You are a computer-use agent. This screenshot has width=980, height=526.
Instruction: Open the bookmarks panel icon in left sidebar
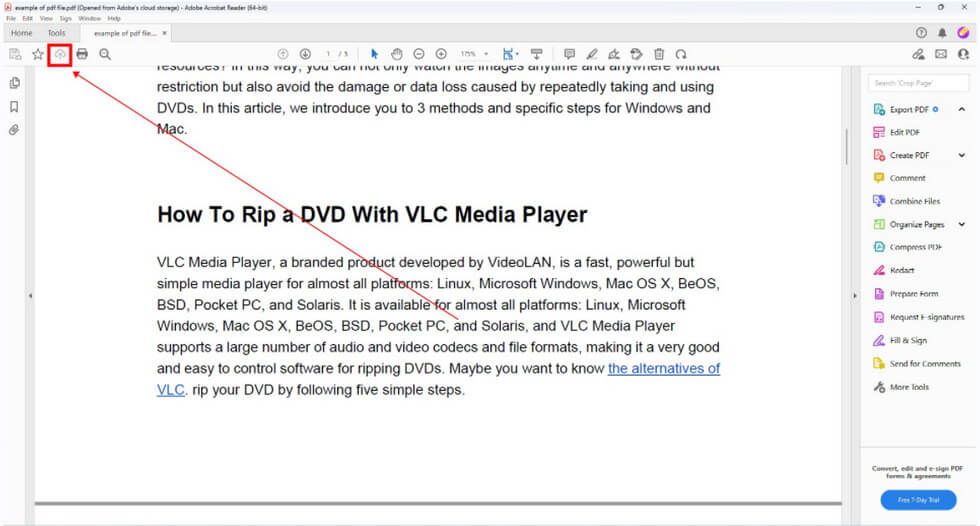(x=14, y=107)
